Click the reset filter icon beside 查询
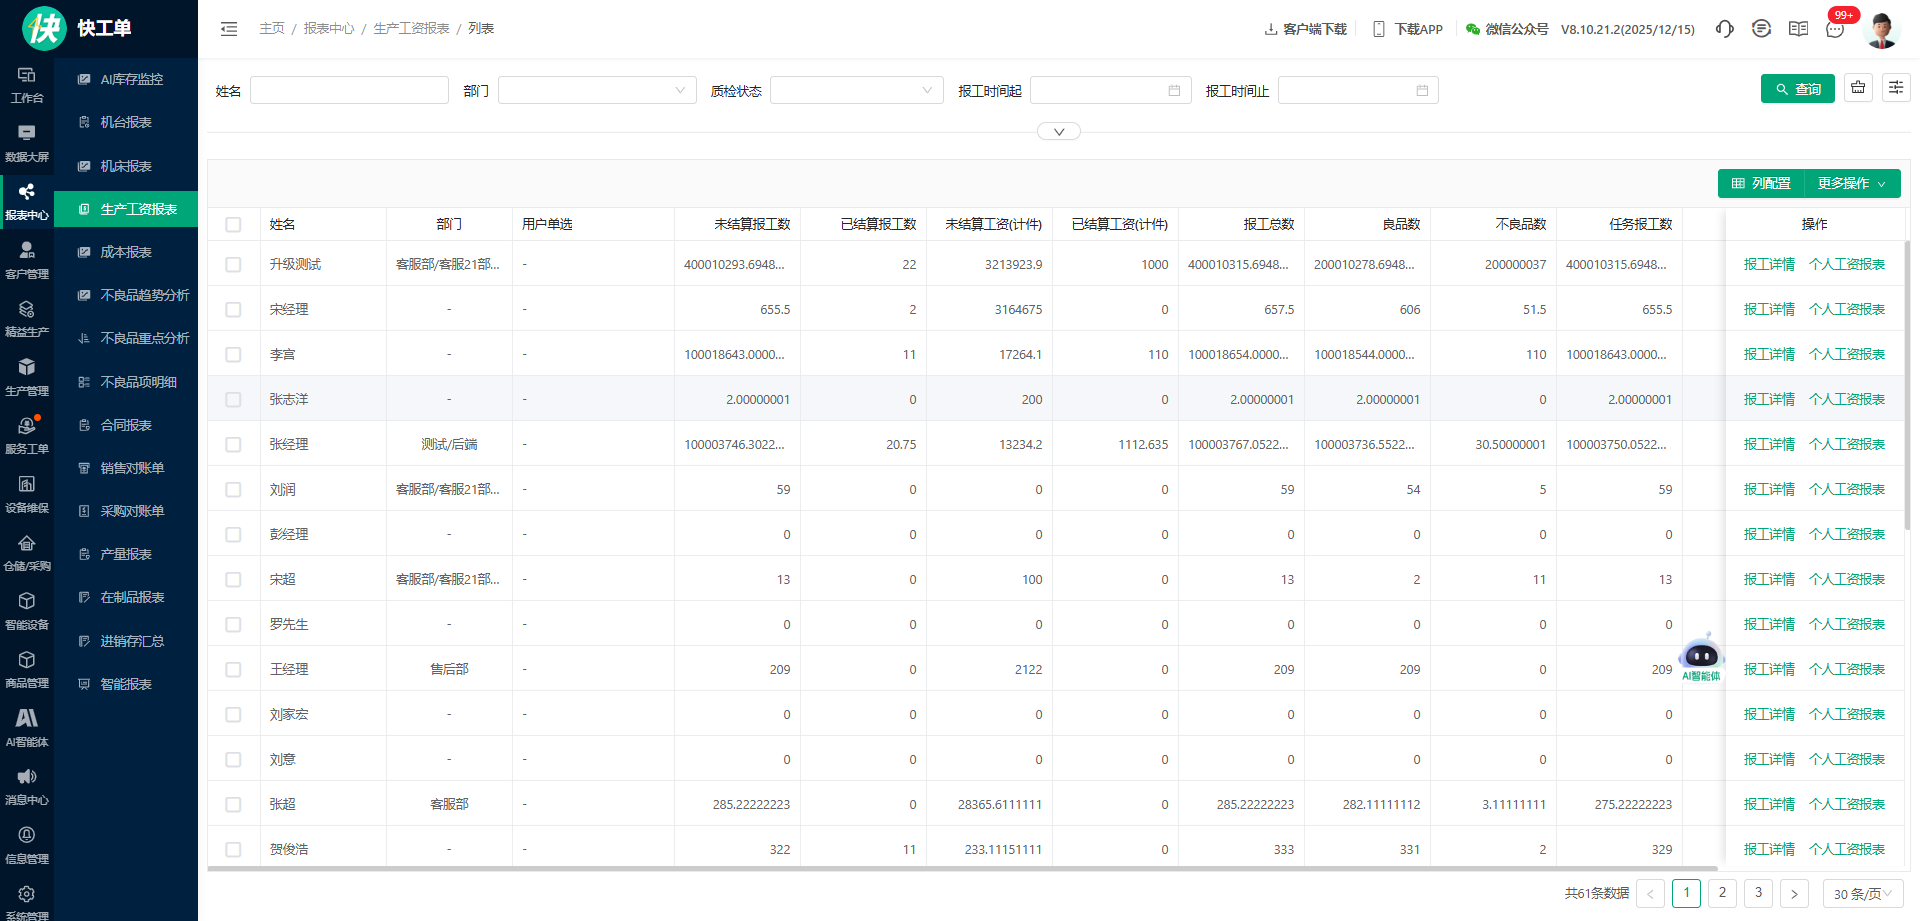 coord(1858,88)
